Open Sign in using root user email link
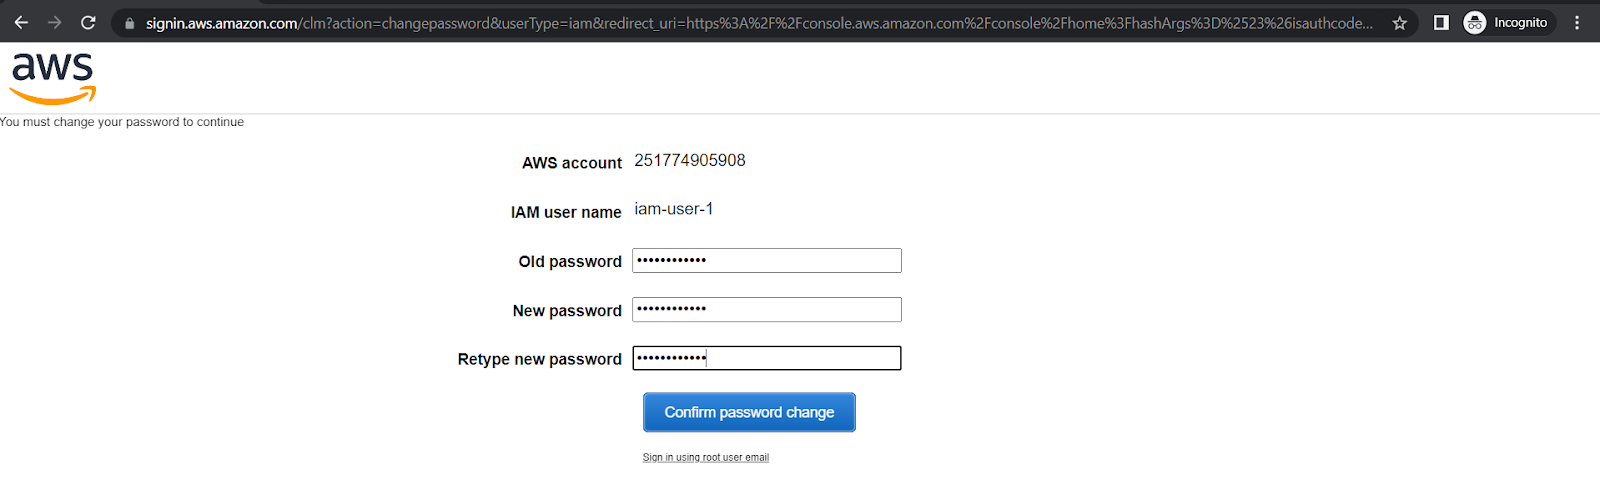 (x=706, y=457)
